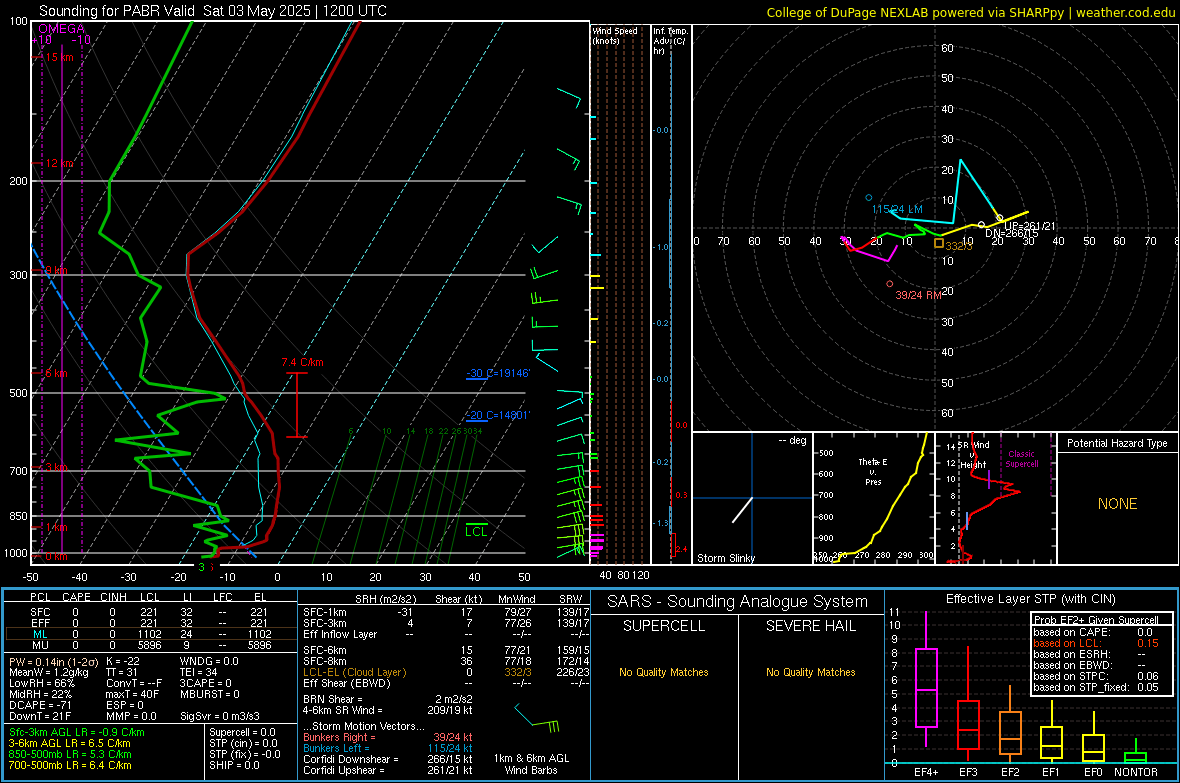Click the red based on LCL: 0.15 line
Screen dimensions: 1180x783
pos(1096,643)
